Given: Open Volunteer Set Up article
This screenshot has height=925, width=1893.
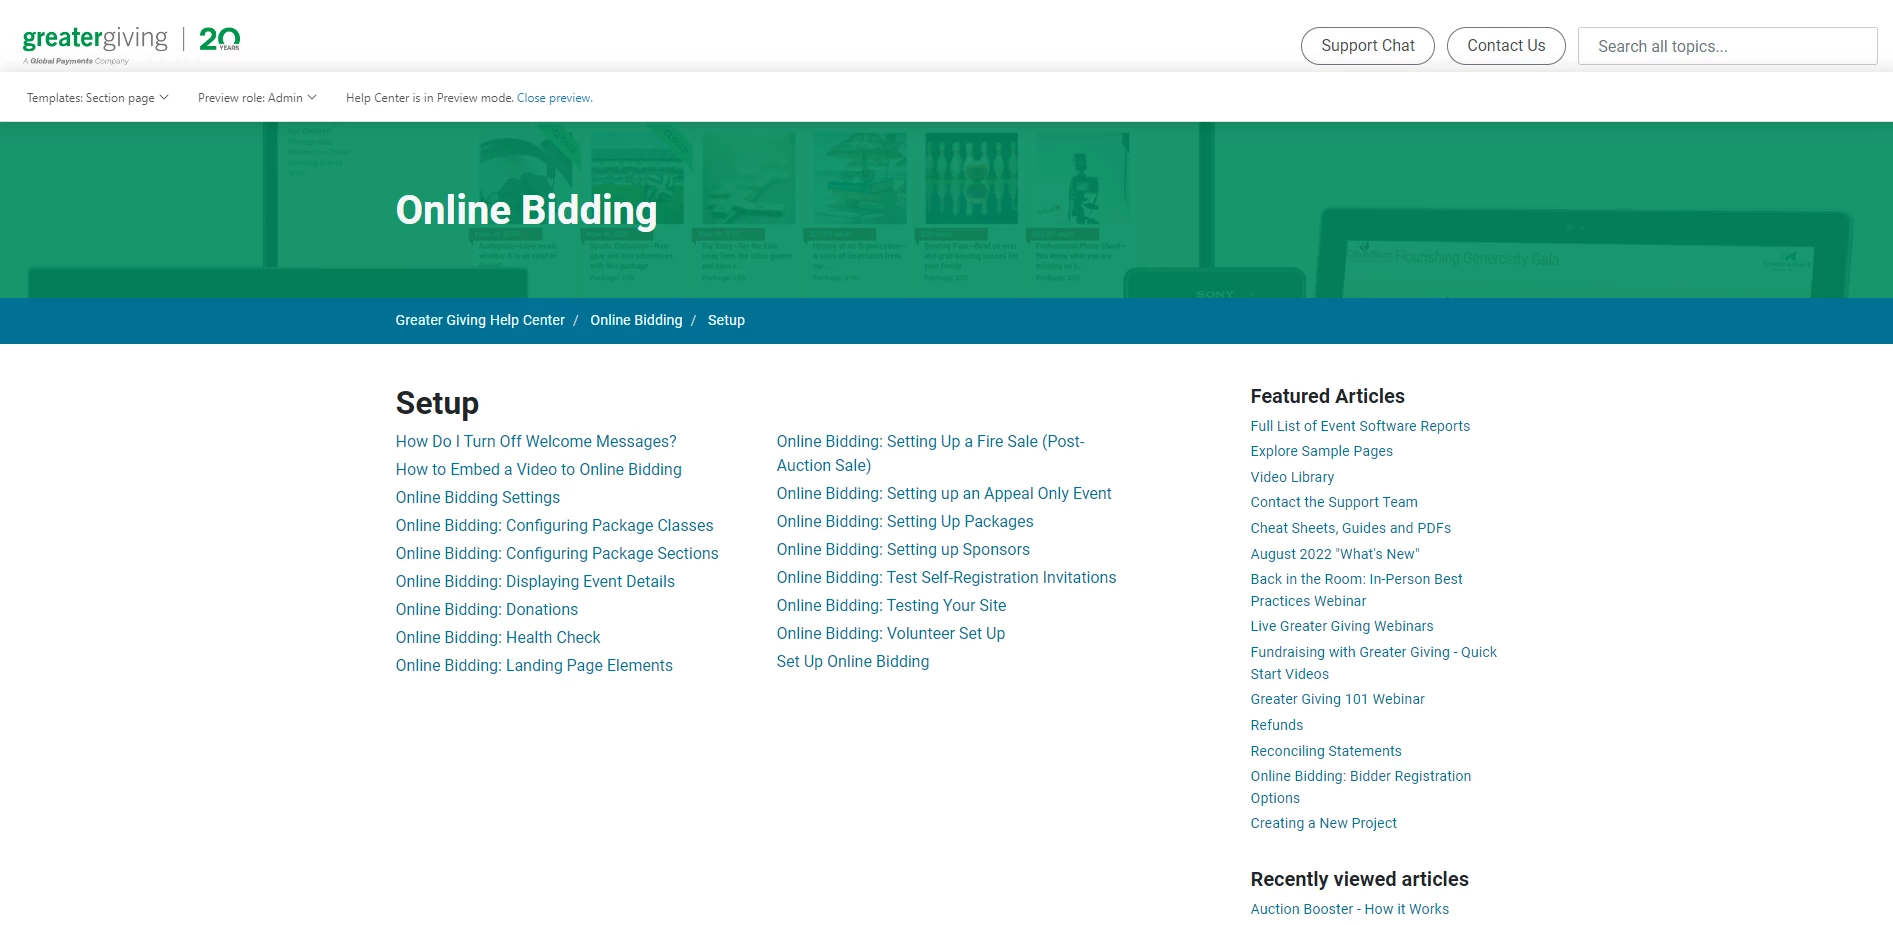Looking at the screenshot, I should coord(891,633).
